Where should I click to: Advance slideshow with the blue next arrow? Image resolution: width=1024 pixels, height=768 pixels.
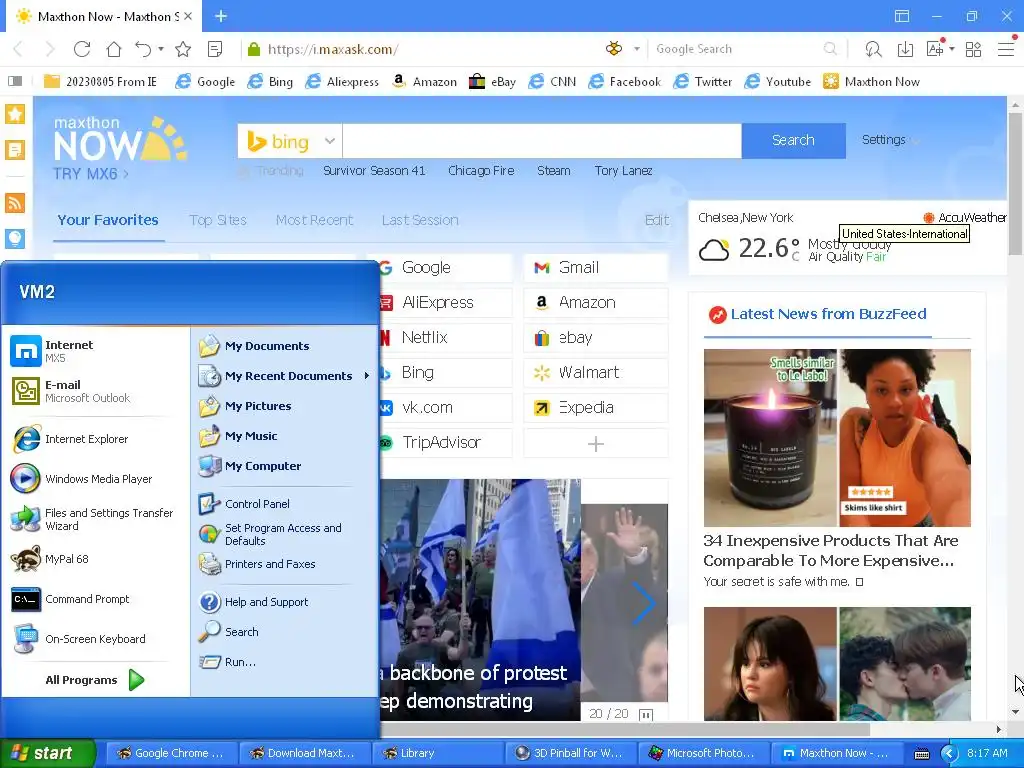point(643,603)
